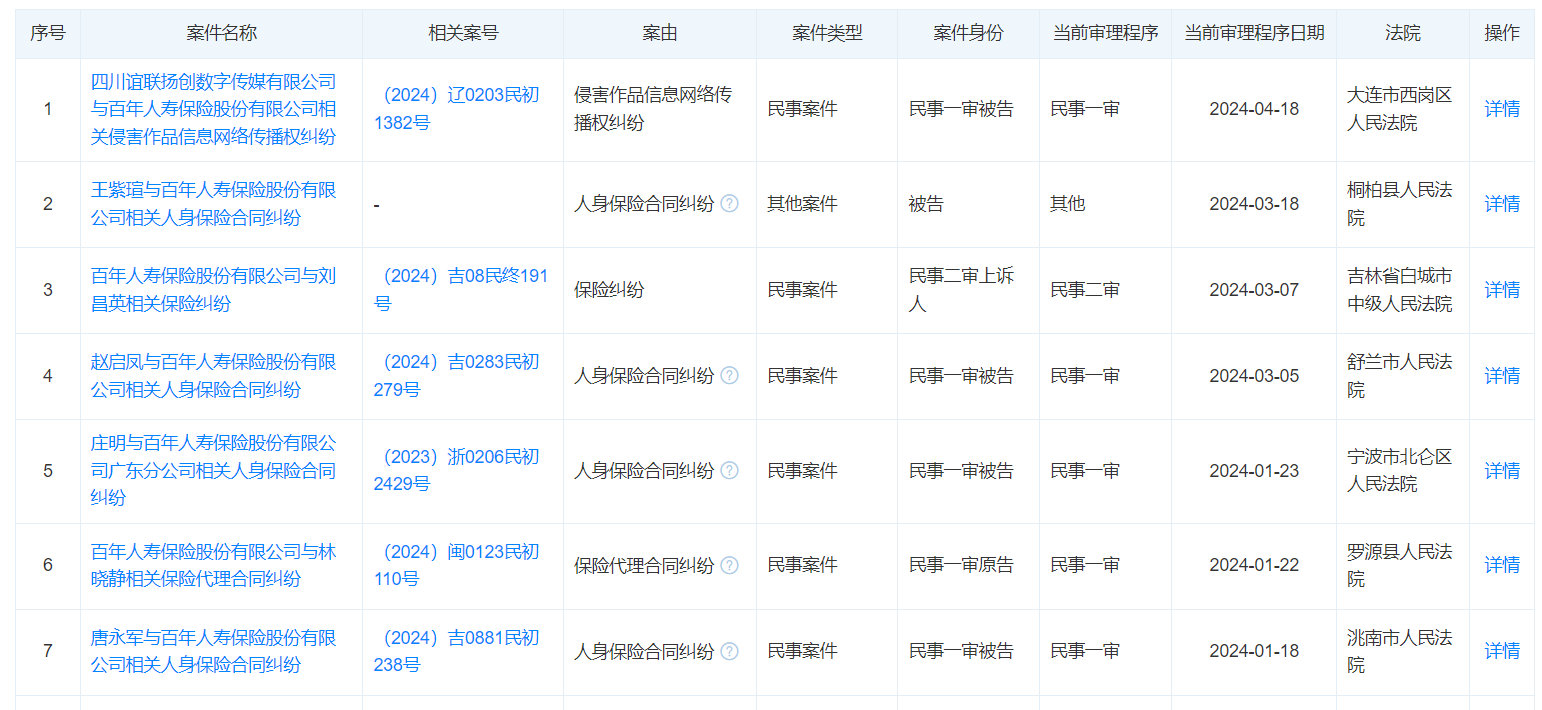Screen dimensions: 1542x710
Task: Open case 王紫瑄与百年人寿保险 dispute
Action: click(x=214, y=204)
